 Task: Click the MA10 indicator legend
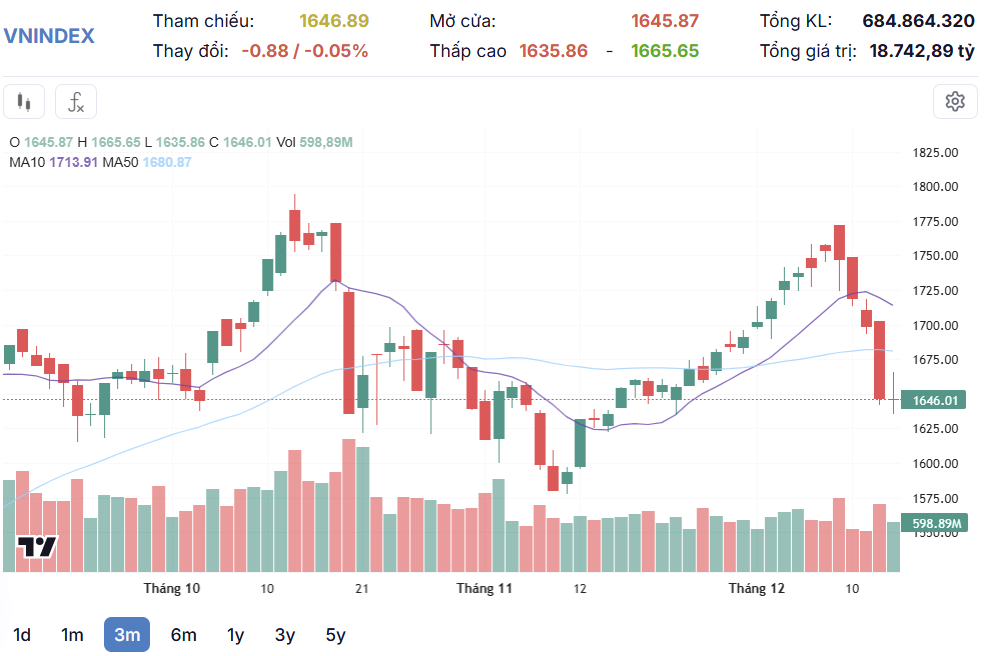coord(52,162)
